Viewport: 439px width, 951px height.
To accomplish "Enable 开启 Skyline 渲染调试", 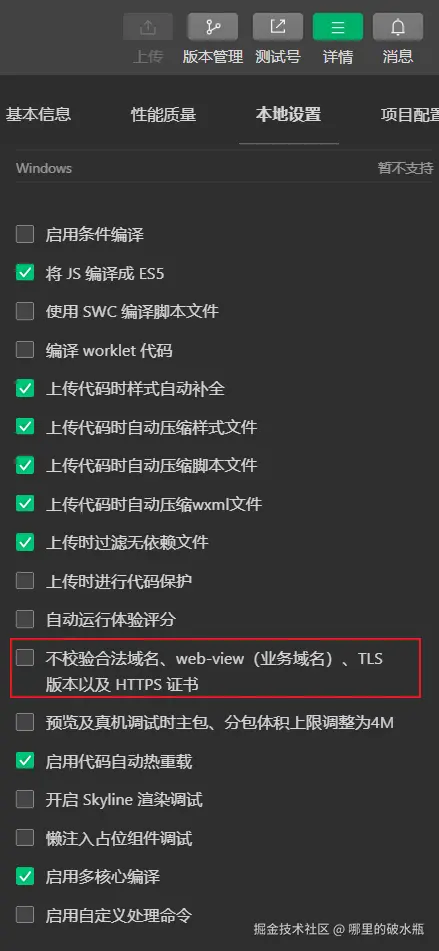I will point(25,799).
